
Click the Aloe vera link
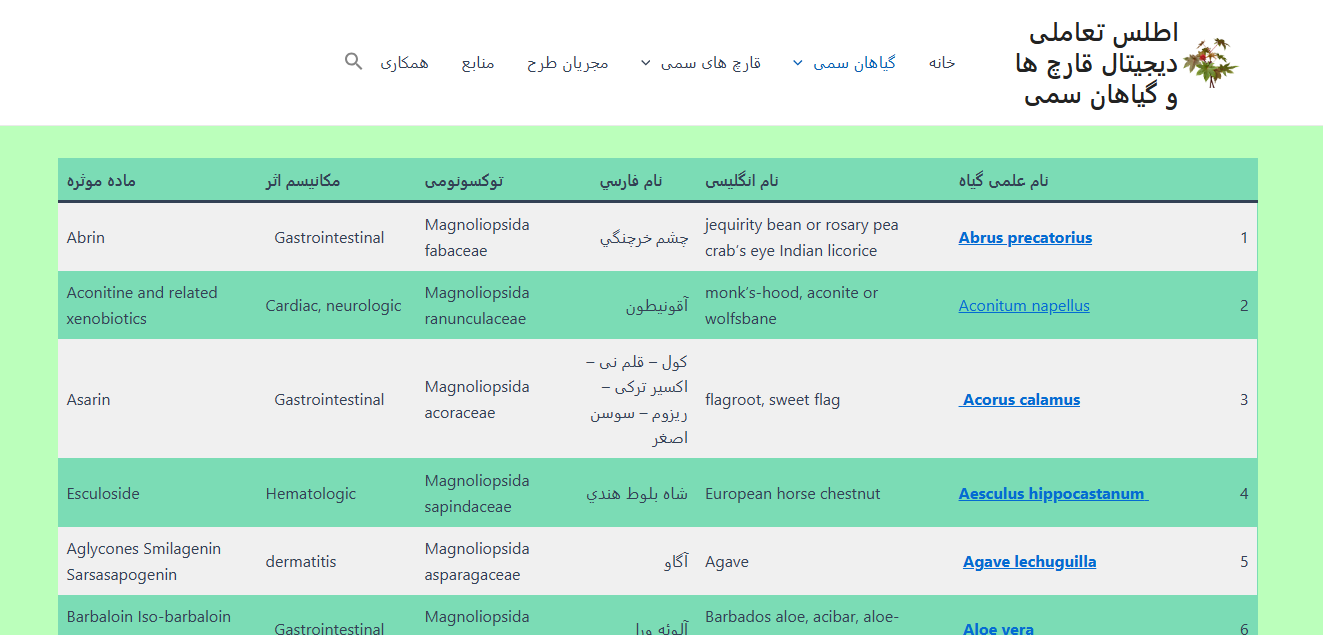coord(998,628)
